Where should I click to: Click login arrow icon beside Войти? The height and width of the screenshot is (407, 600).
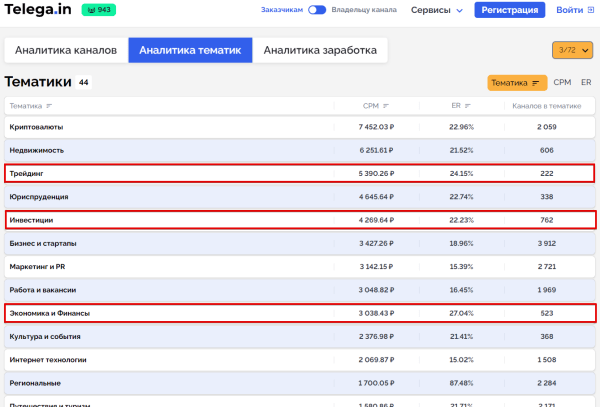pos(591,10)
